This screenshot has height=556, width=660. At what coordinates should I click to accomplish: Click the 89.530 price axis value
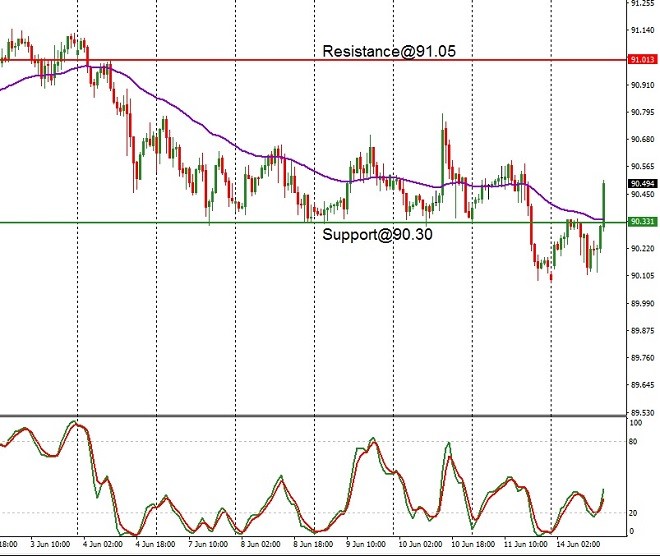[x=642, y=413]
